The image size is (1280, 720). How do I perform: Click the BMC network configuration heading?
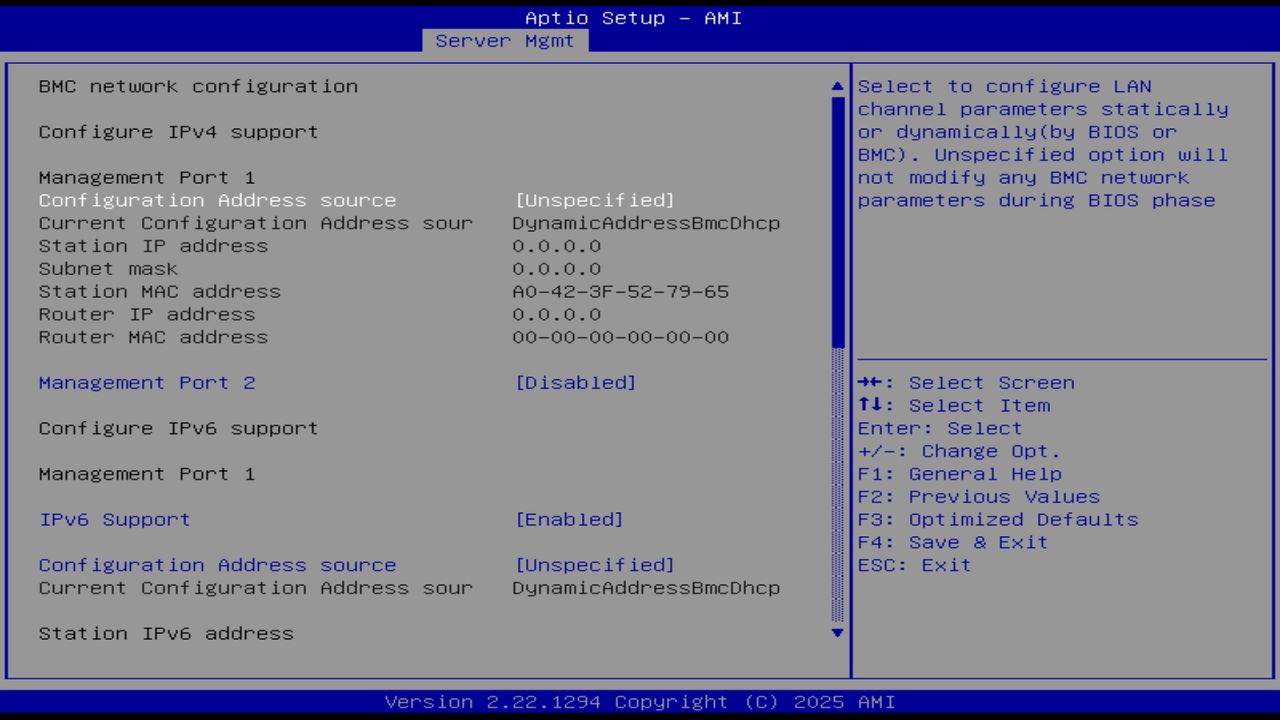click(x=197, y=86)
